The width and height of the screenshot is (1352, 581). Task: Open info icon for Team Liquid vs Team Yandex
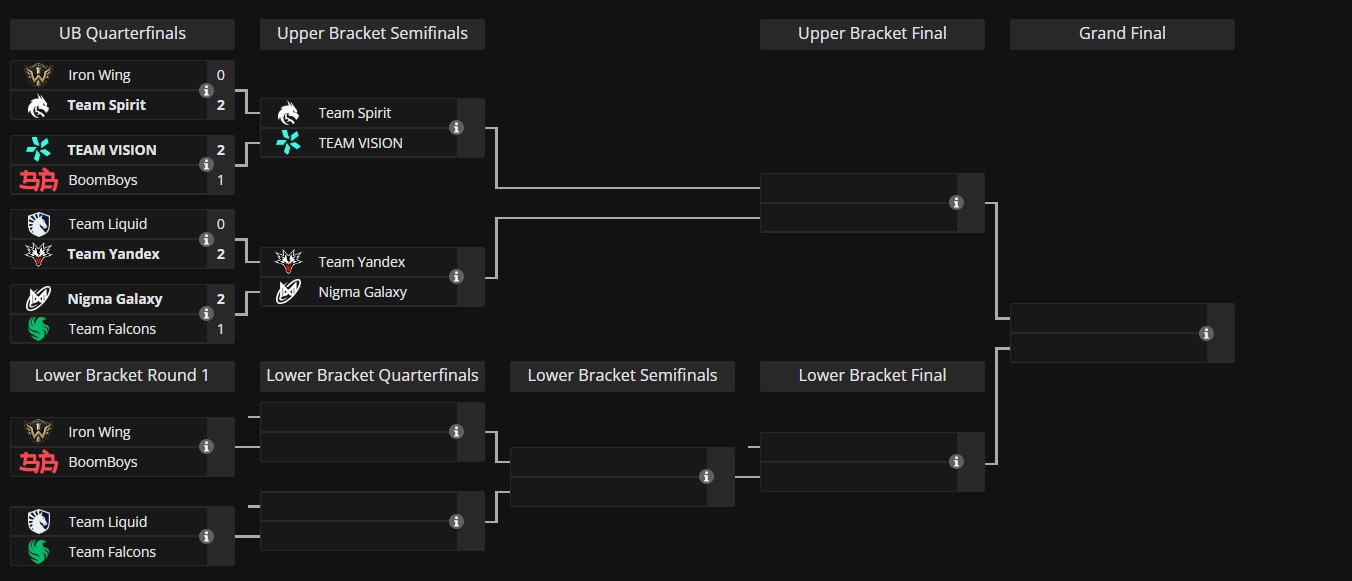[x=206, y=239]
